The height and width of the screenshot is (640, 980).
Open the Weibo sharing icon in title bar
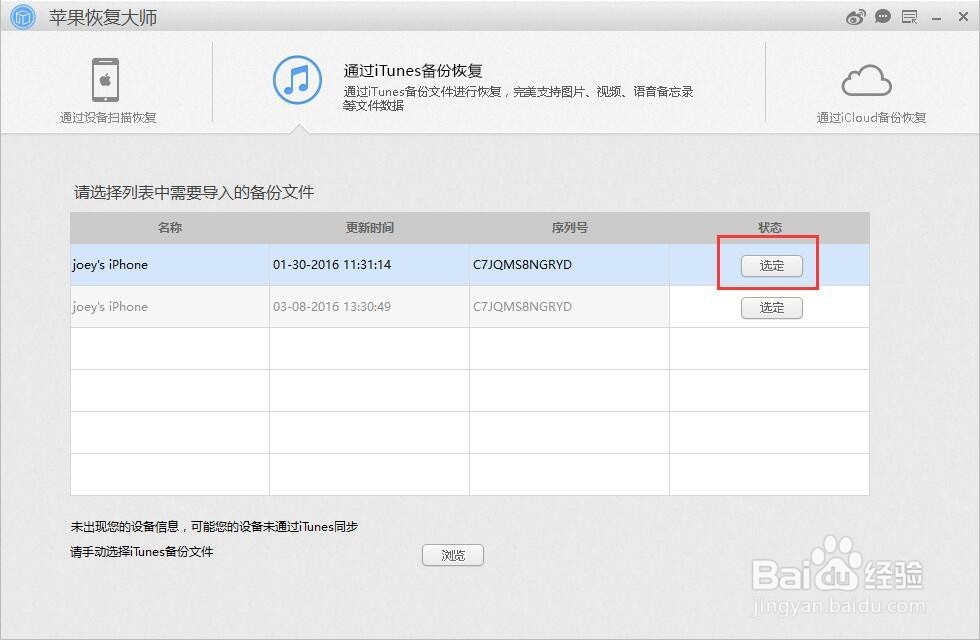click(x=855, y=17)
